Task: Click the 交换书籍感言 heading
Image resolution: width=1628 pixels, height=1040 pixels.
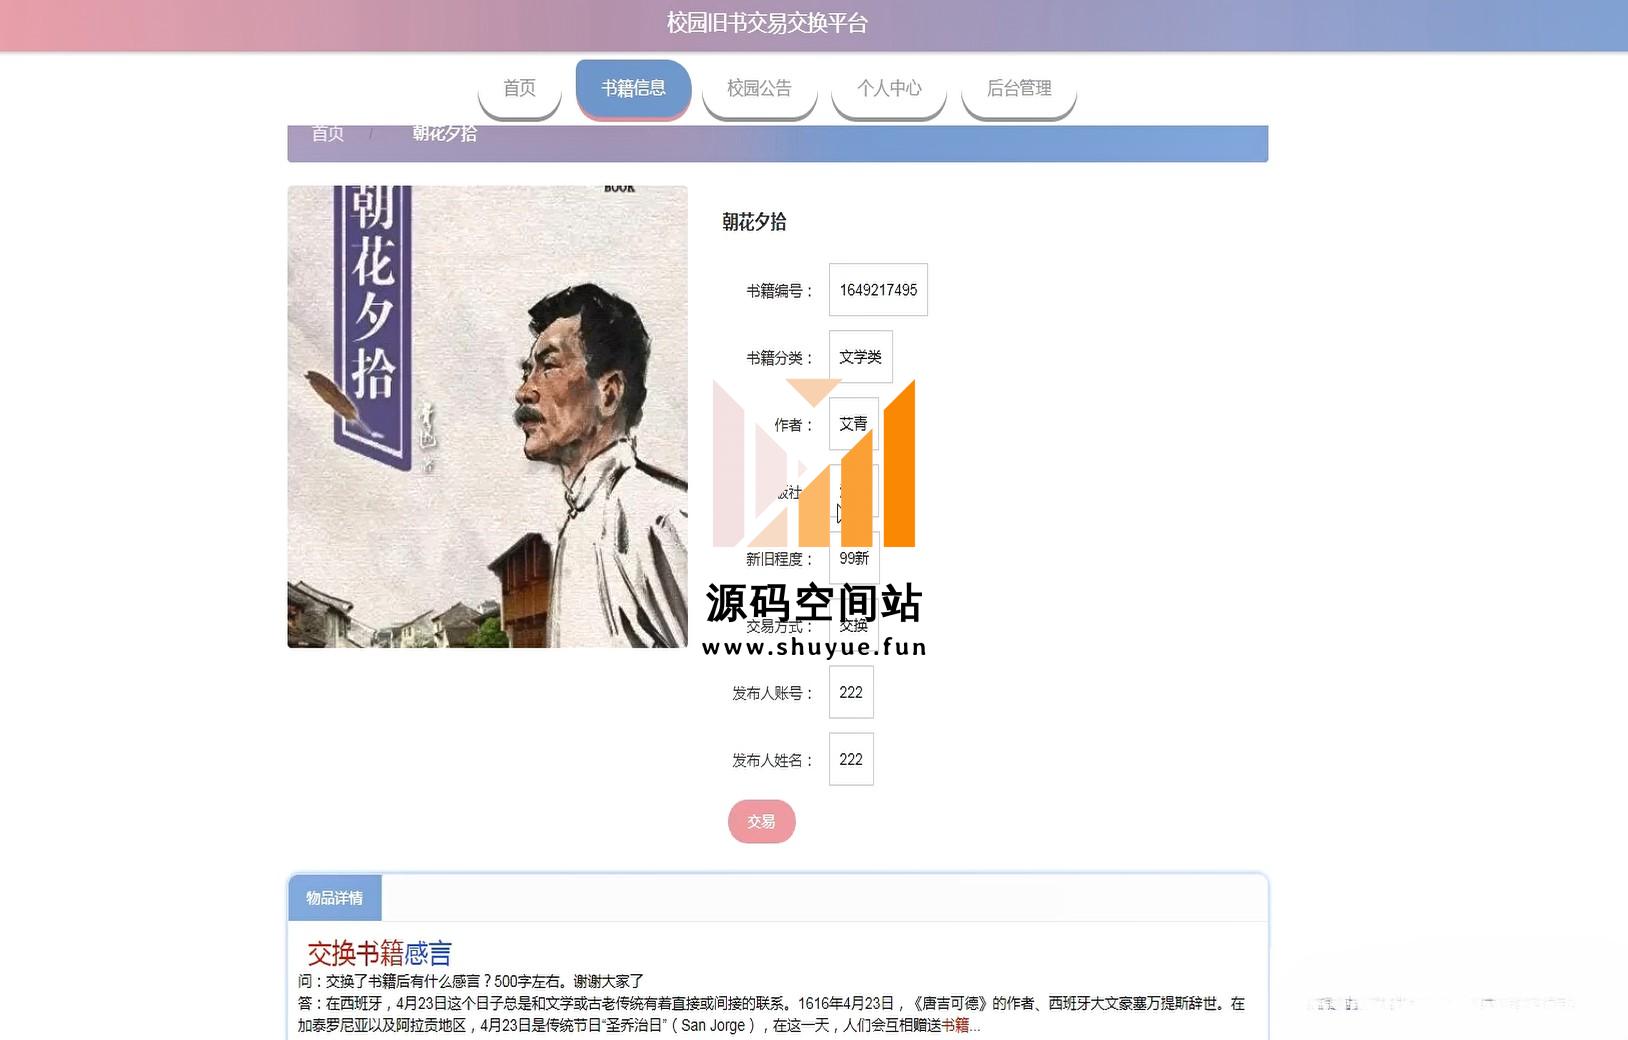Action: (379, 953)
